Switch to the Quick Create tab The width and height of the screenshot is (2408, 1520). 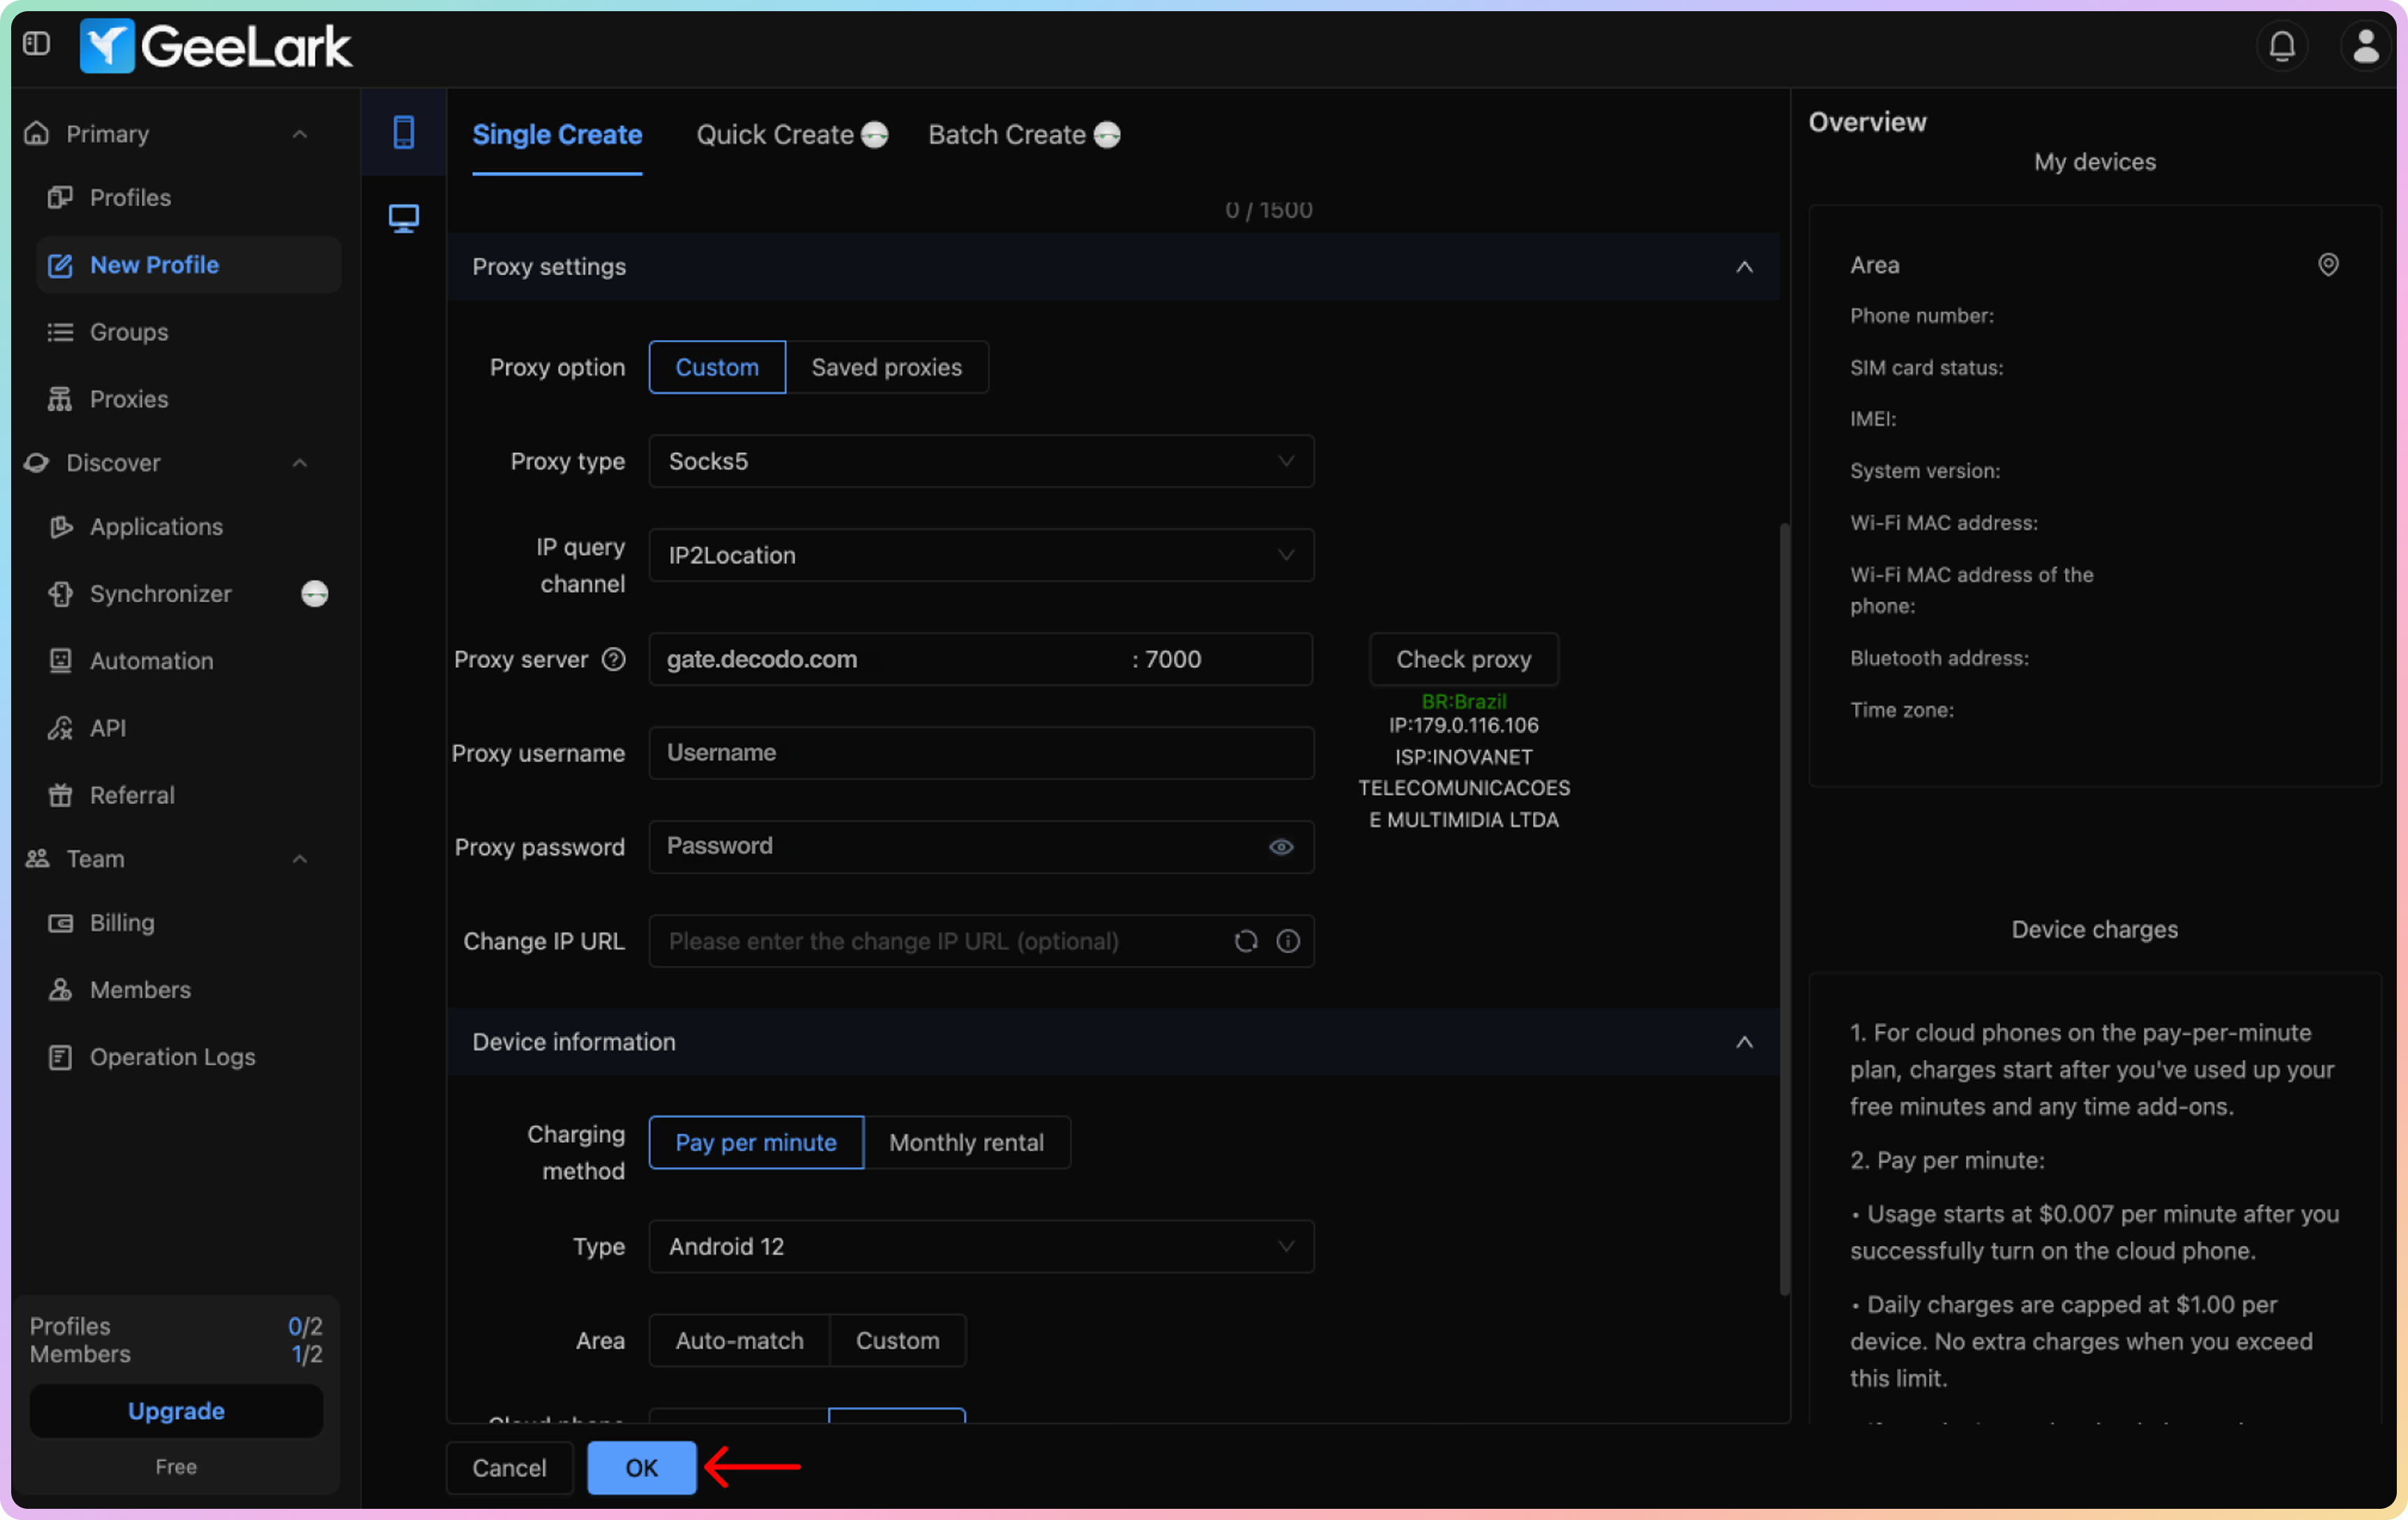point(775,134)
